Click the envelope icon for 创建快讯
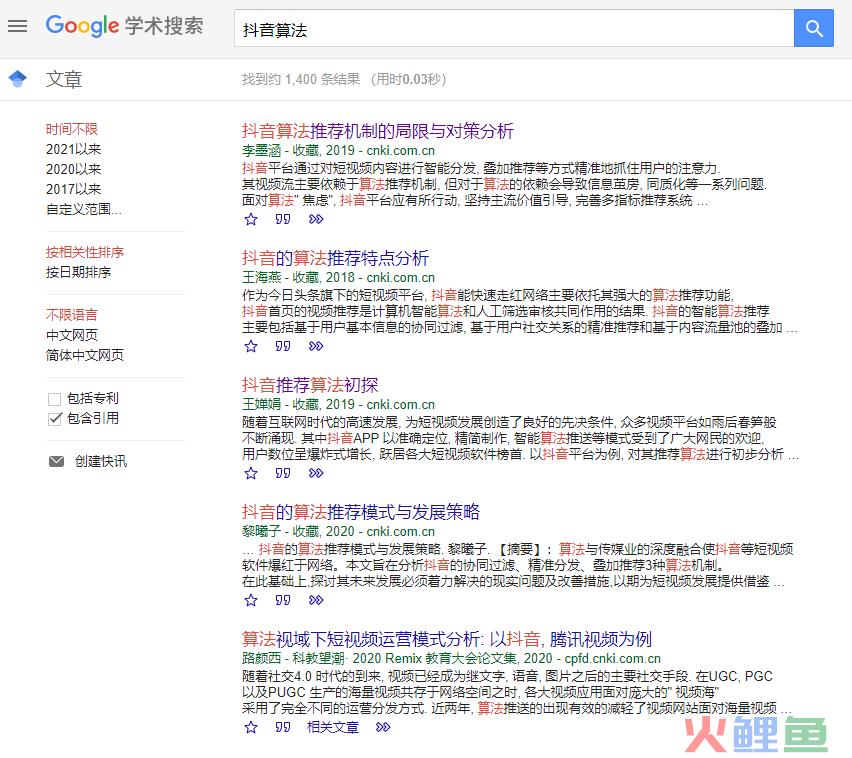 click(57, 461)
